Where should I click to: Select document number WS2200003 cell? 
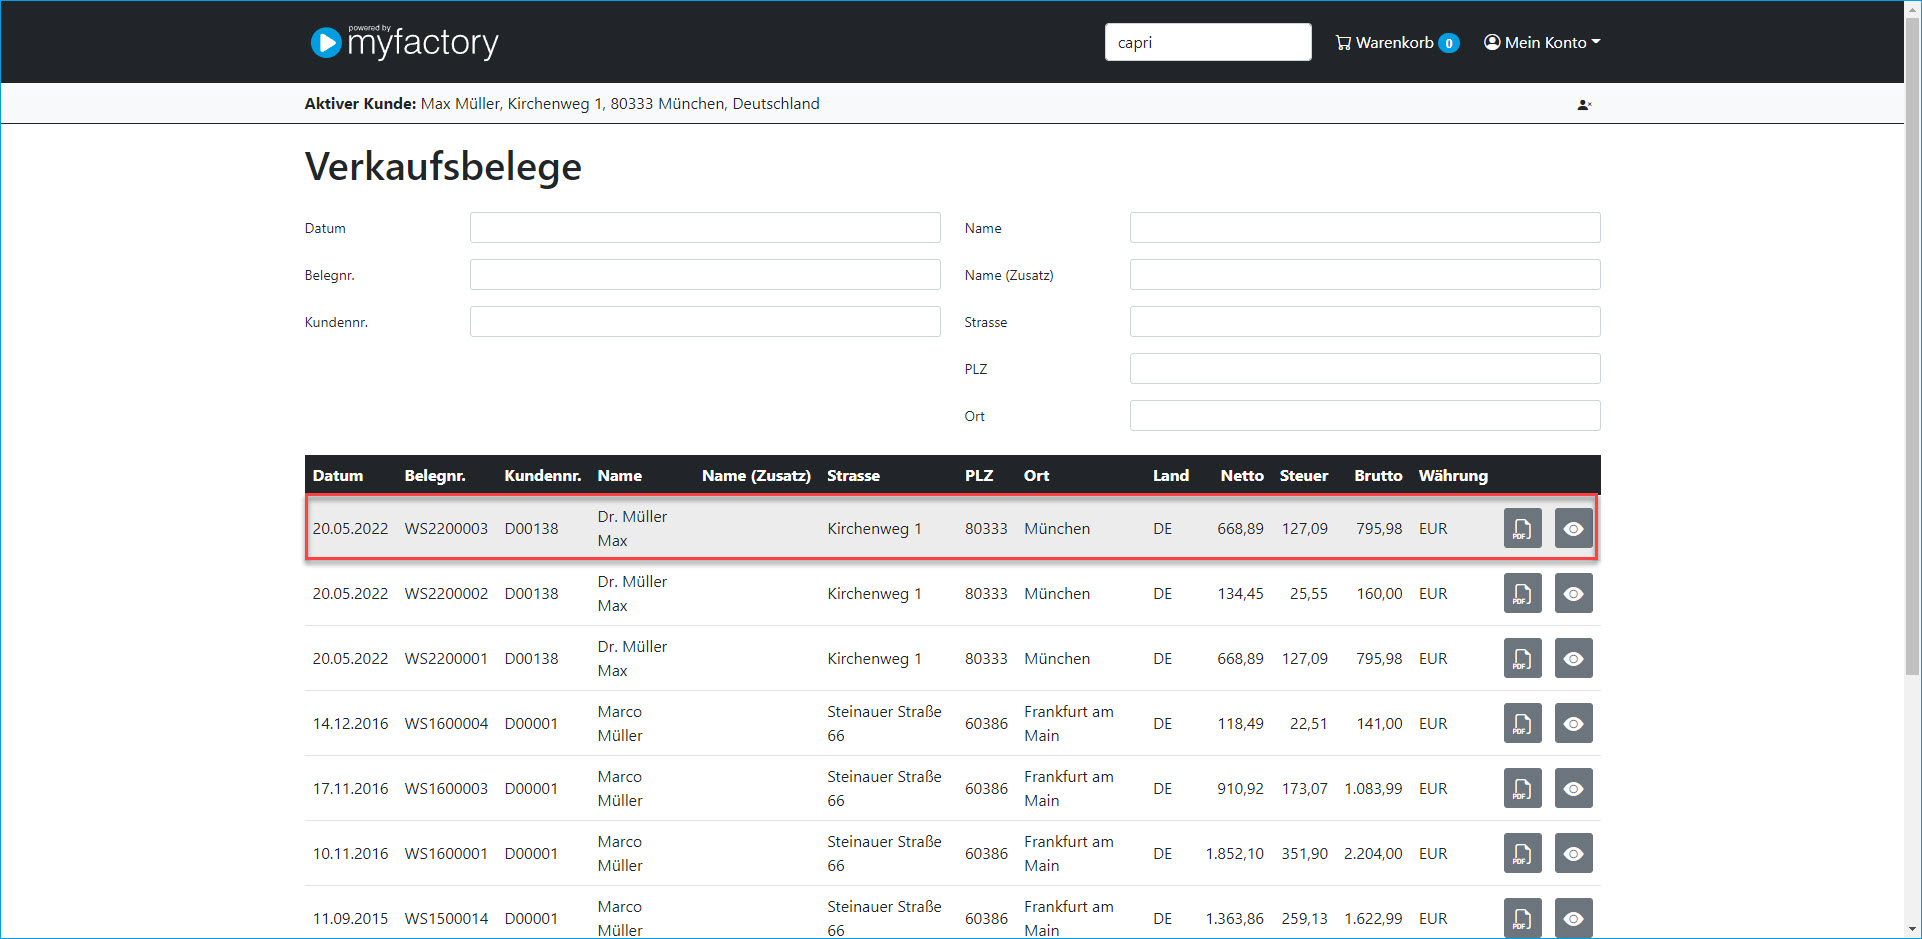point(446,529)
